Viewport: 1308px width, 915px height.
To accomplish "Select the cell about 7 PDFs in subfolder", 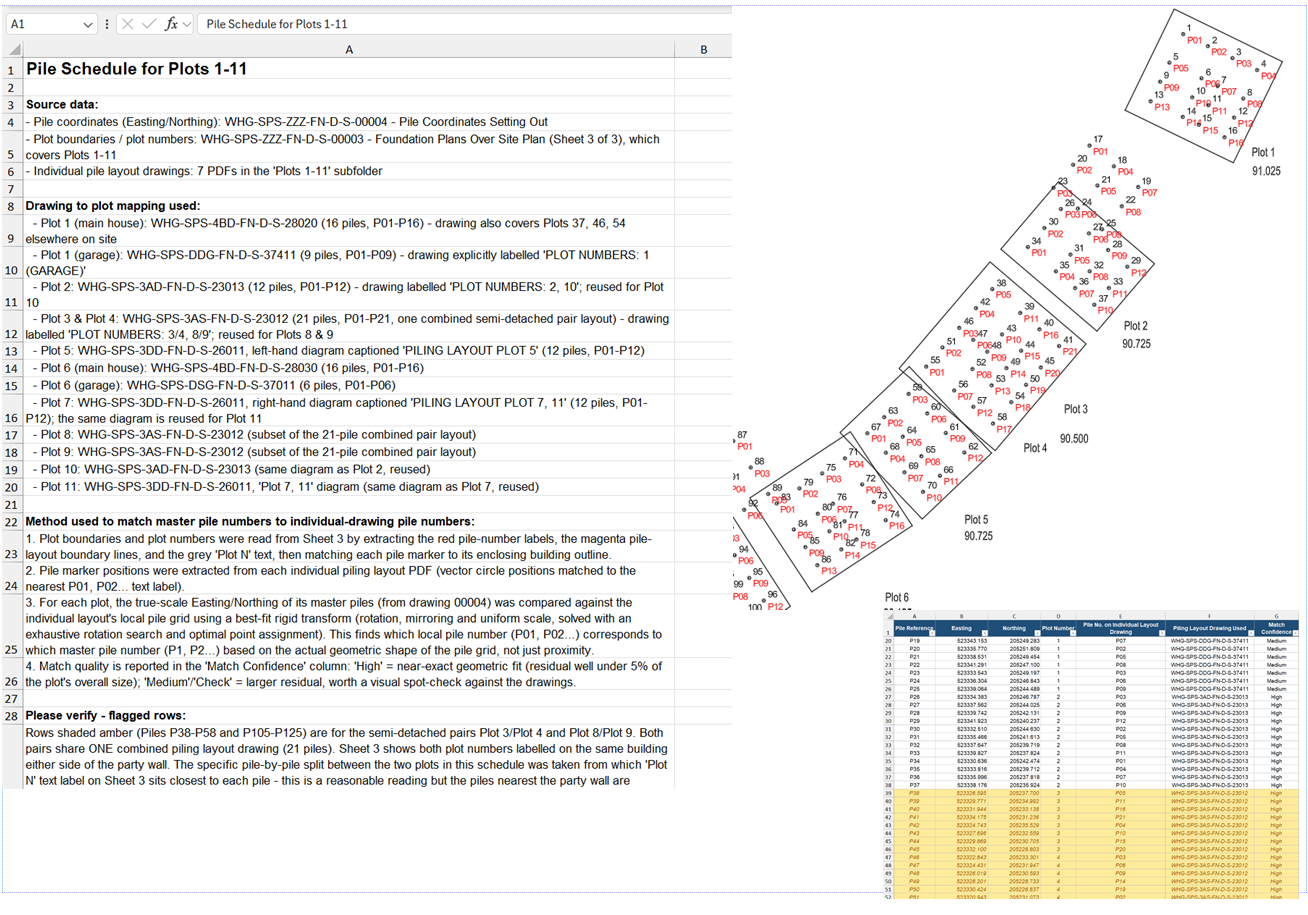I will click(348, 171).
